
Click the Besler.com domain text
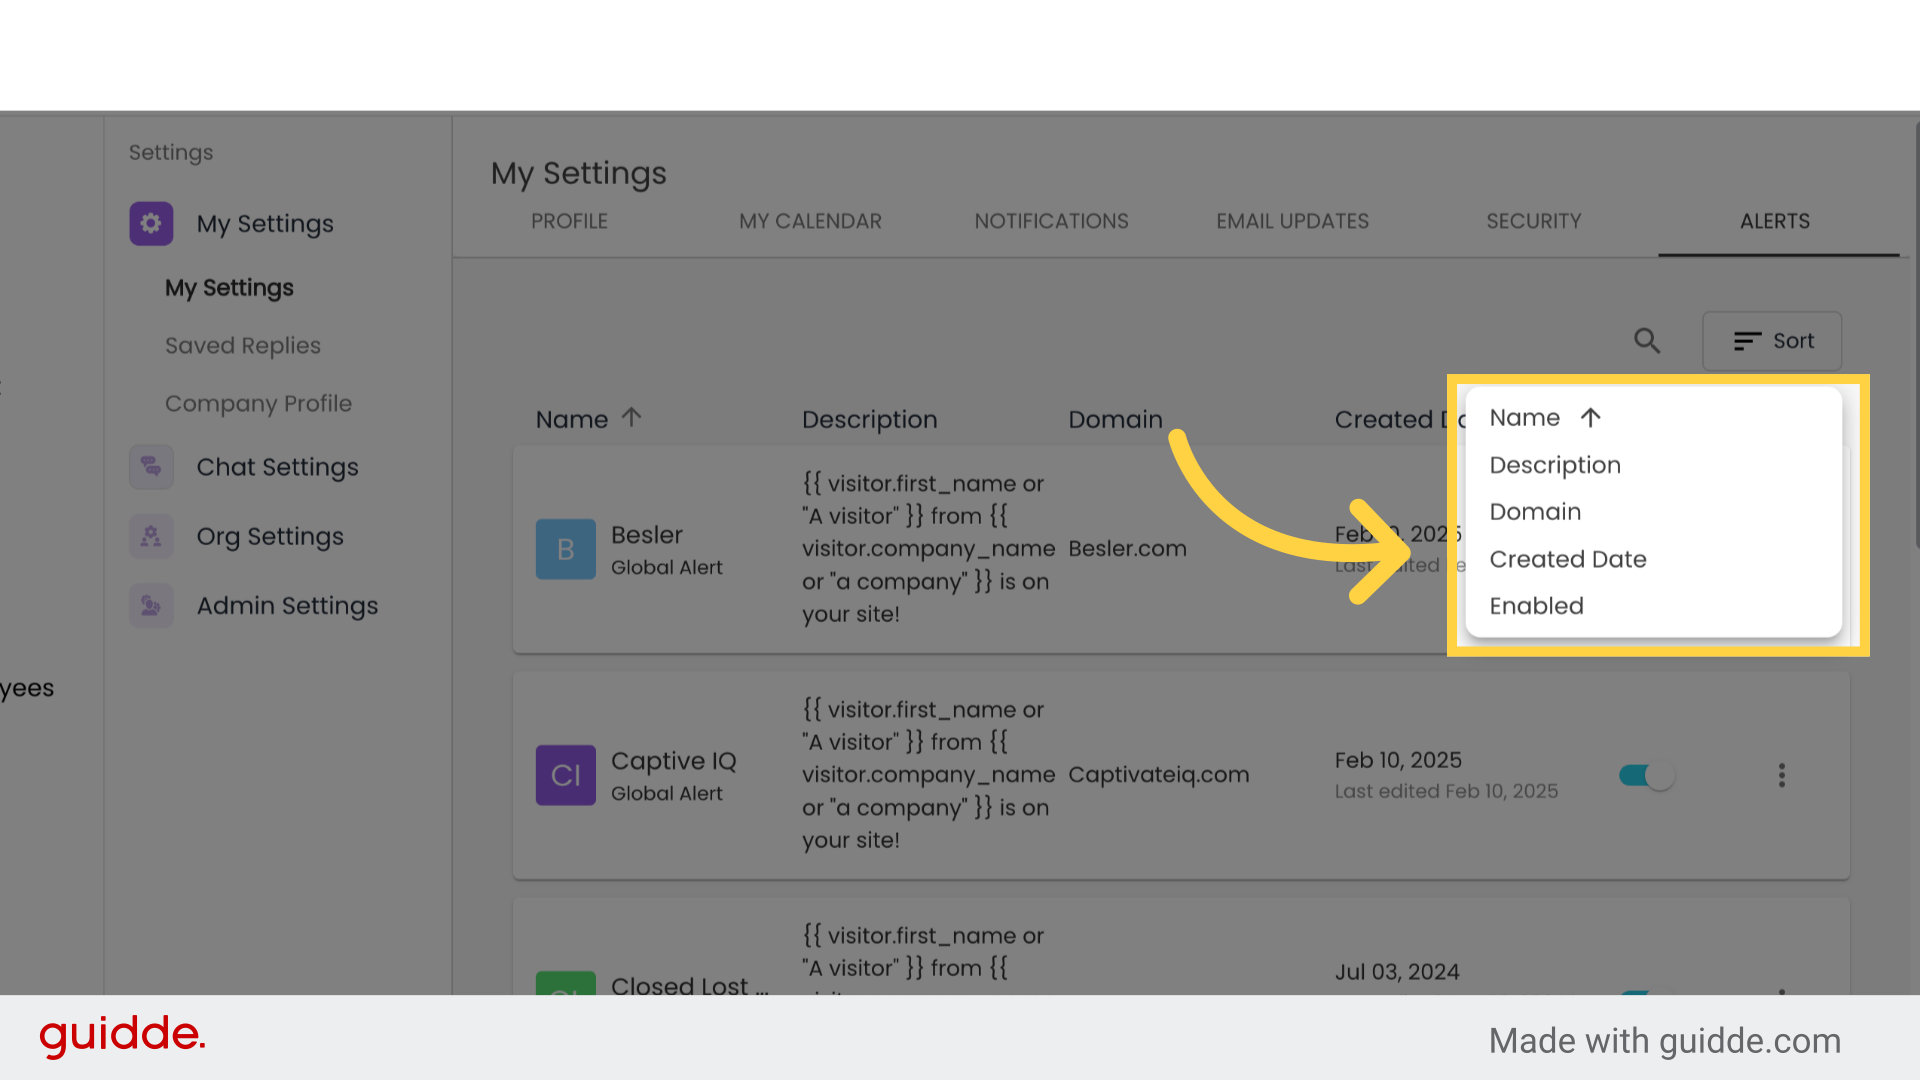click(1127, 549)
